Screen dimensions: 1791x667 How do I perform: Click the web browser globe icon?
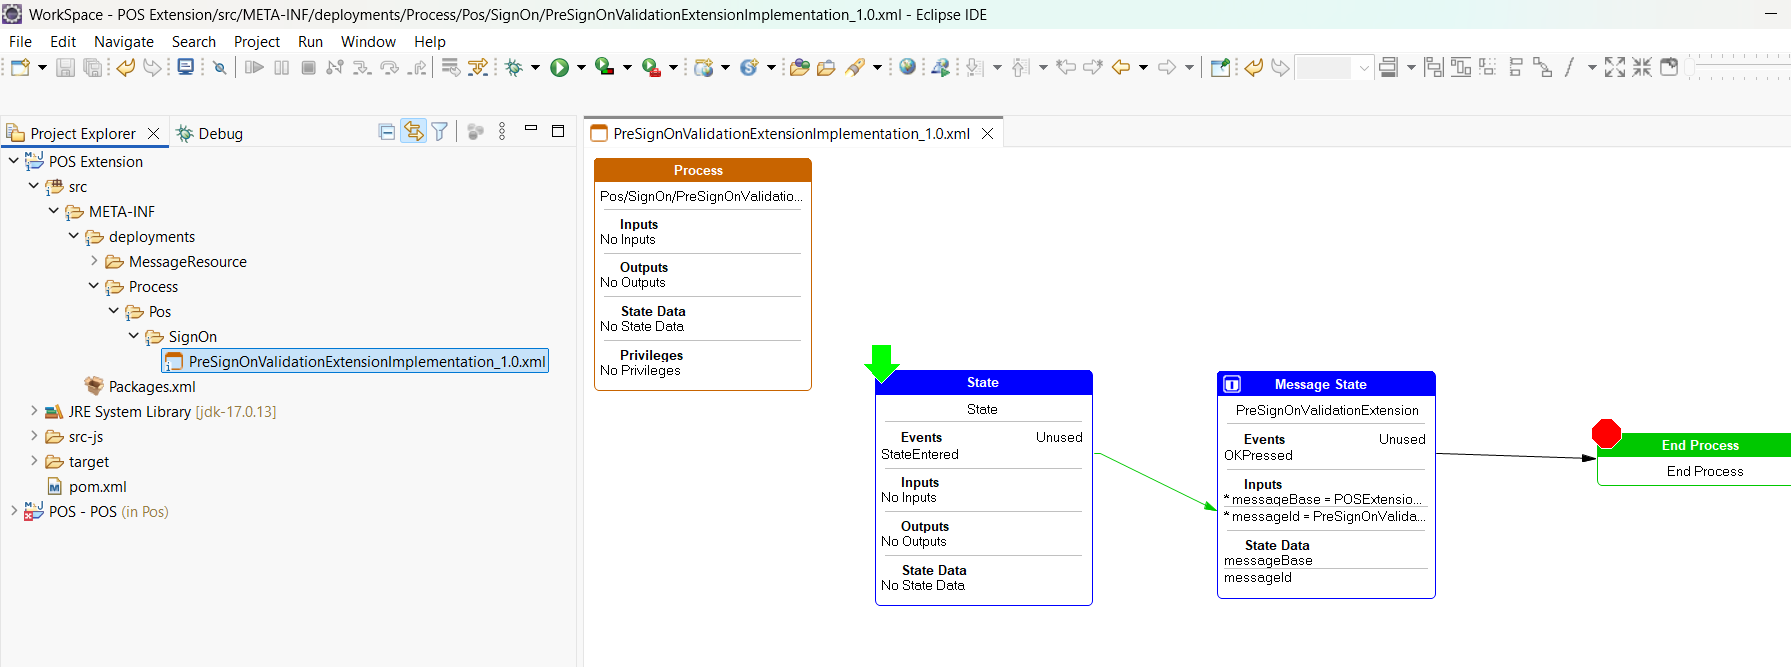[x=907, y=67]
